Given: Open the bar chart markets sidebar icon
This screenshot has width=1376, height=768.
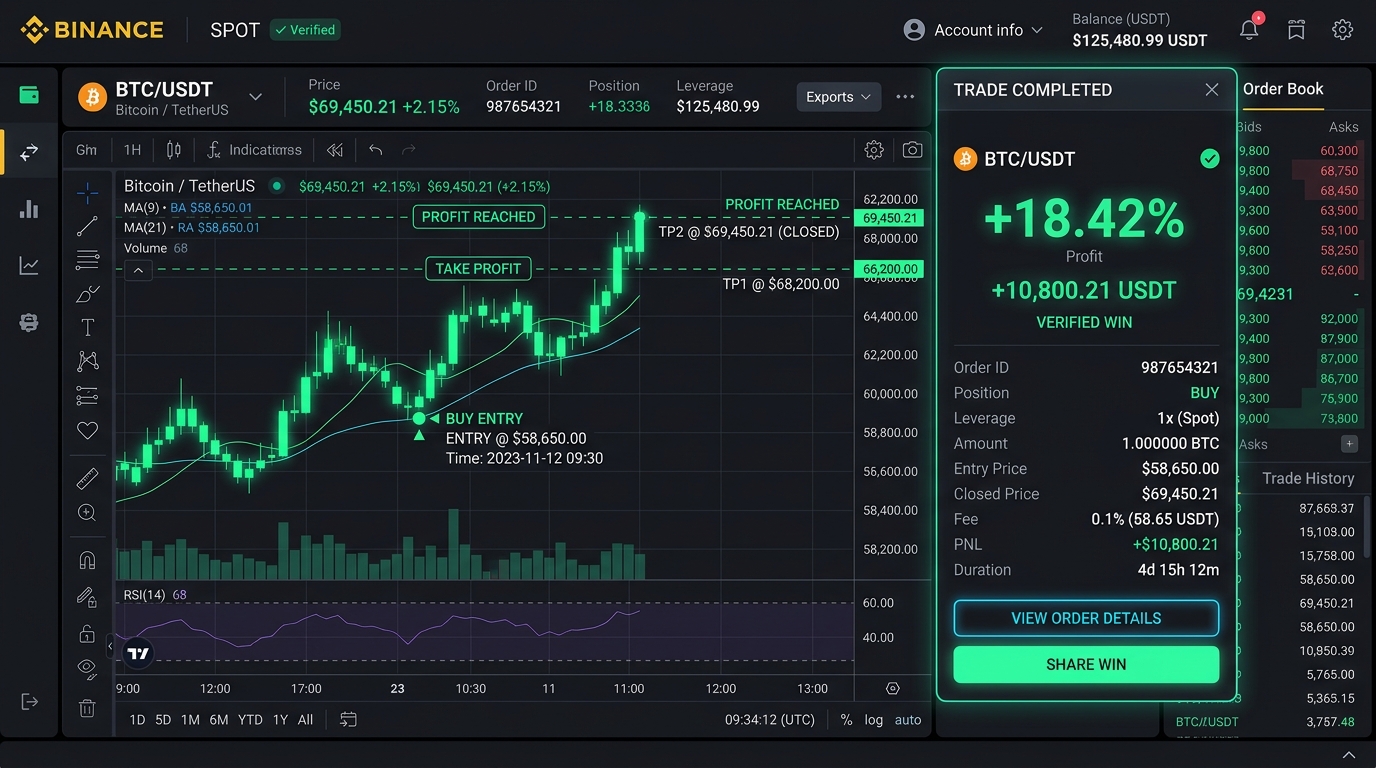Looking at the screenshot, I should click(x=29, y=209).
